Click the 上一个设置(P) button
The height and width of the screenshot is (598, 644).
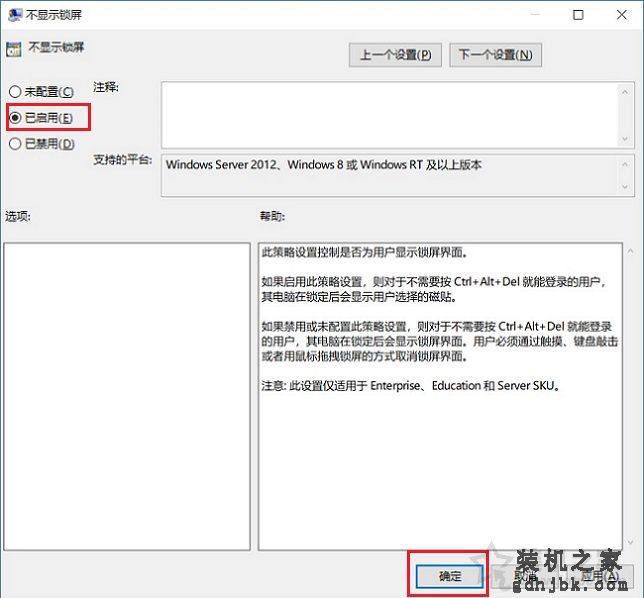tap(395, 55)
